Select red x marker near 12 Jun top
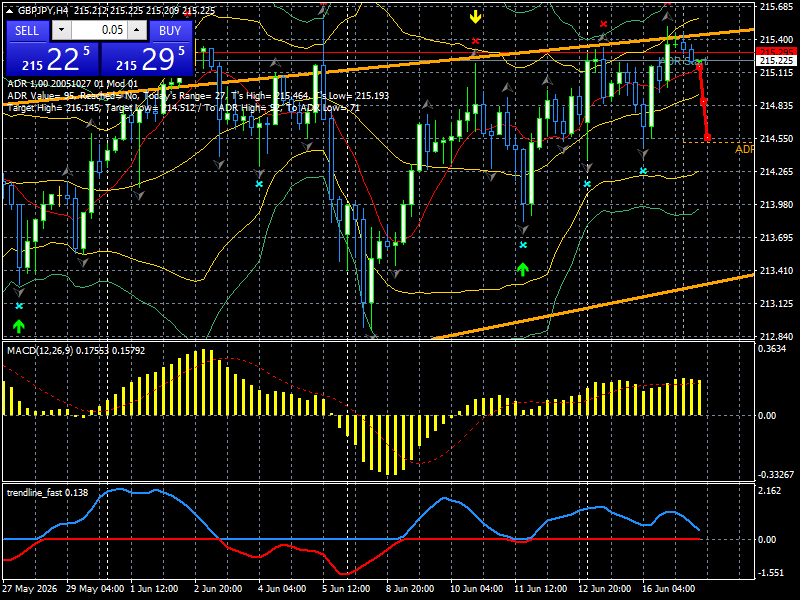800x600 pixels. click(x=604, y=24)
